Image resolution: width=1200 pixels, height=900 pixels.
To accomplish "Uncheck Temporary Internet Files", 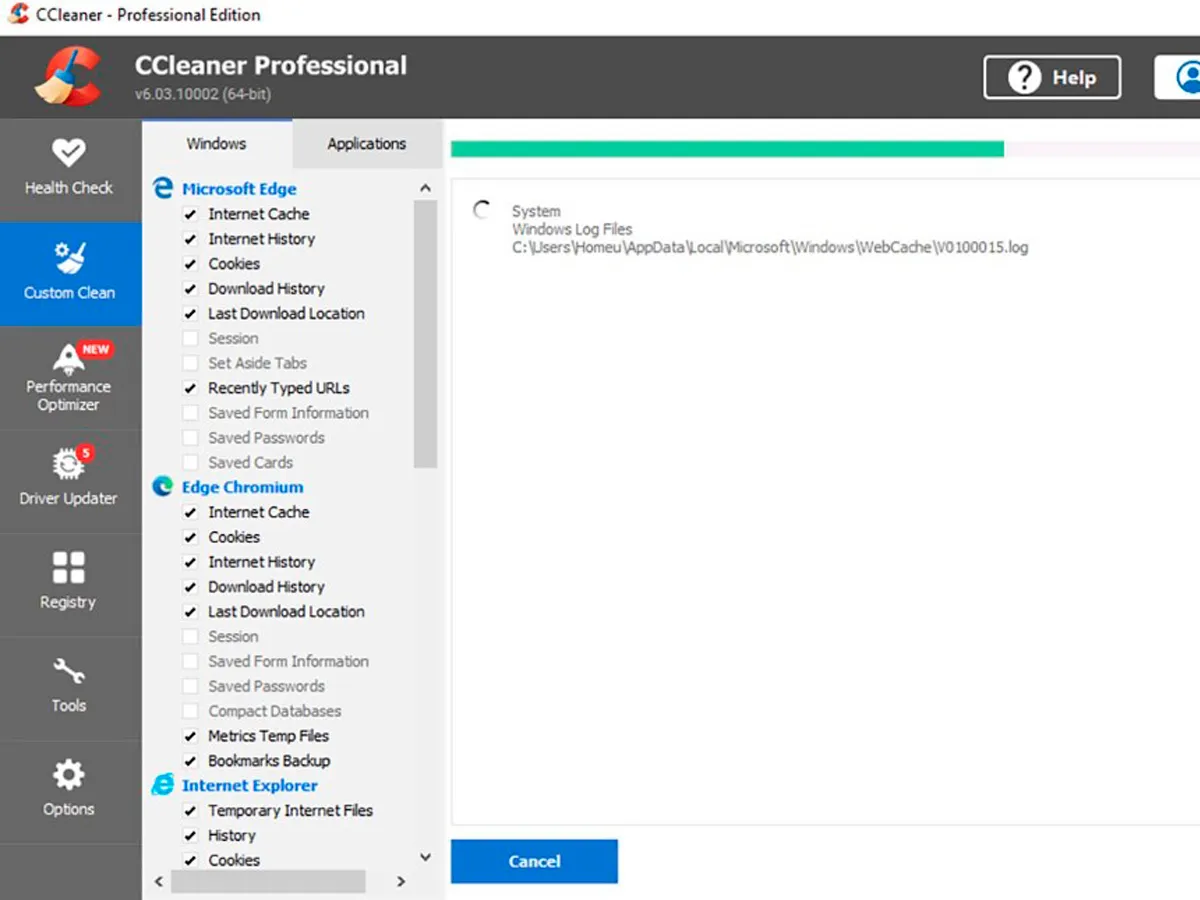I will coord(190,811).
